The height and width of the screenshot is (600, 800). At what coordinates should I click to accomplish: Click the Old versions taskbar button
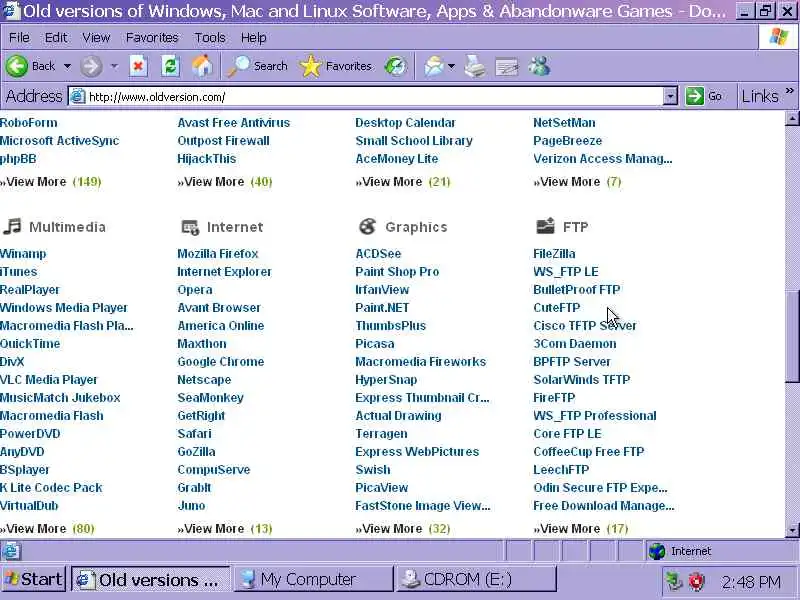pyautogui.click(x=151, y=580)
